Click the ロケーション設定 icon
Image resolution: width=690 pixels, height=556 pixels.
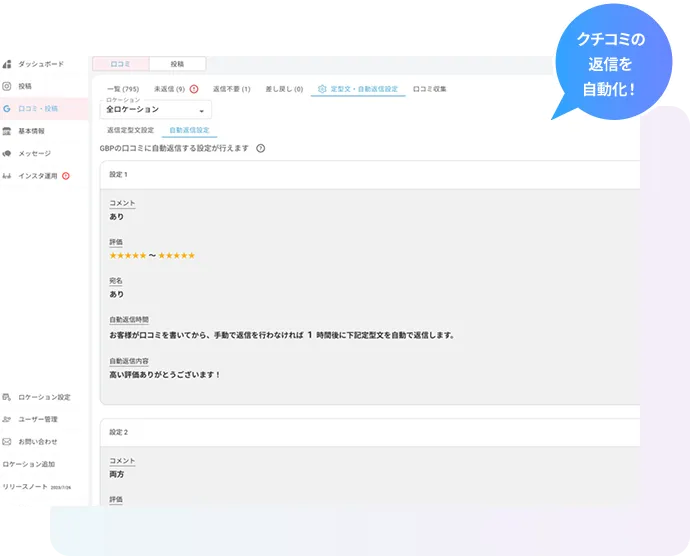[7, 397]
